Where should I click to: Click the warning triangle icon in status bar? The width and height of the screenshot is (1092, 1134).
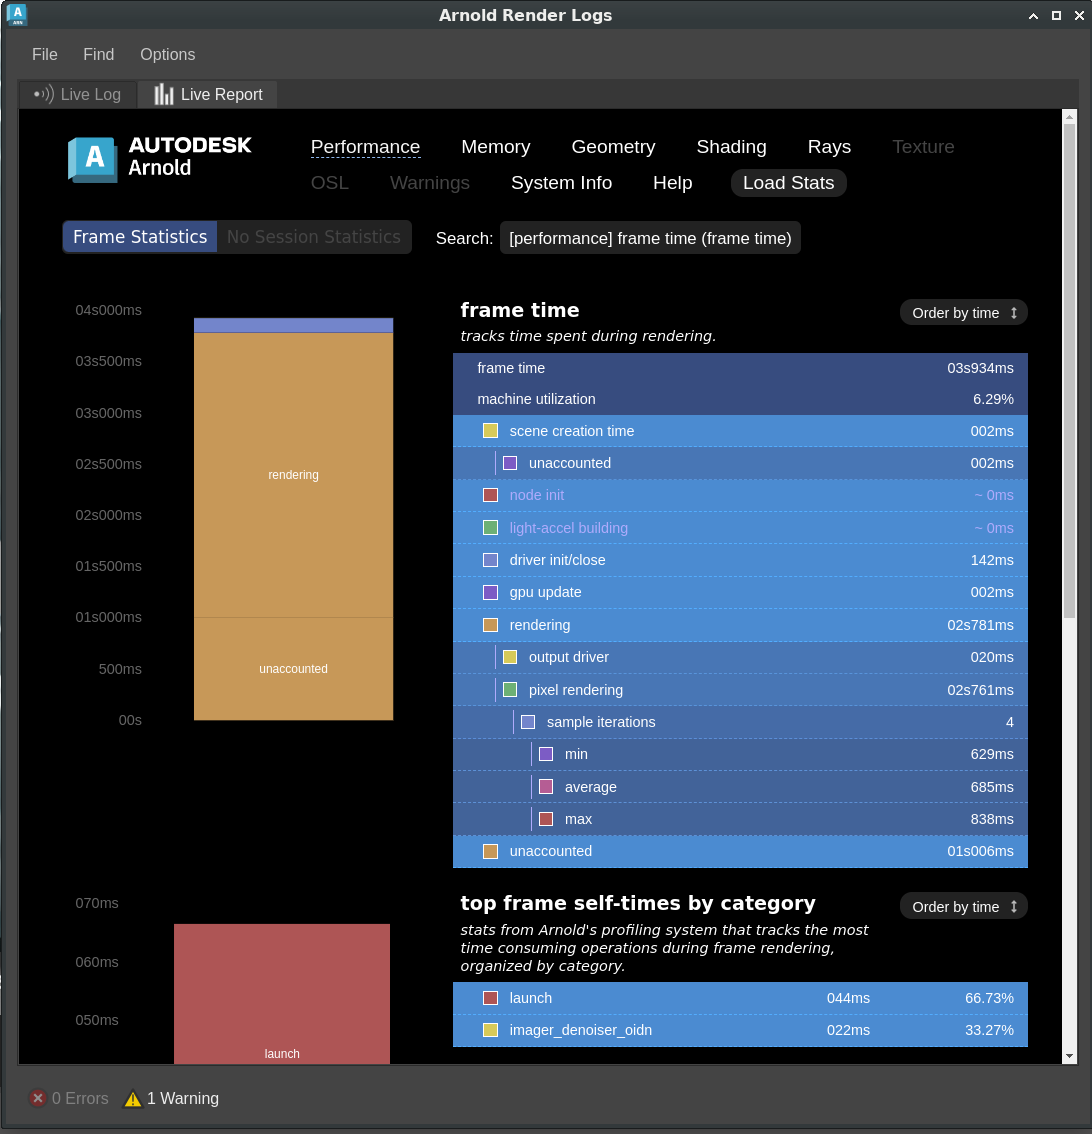(x=133, y=1099)
